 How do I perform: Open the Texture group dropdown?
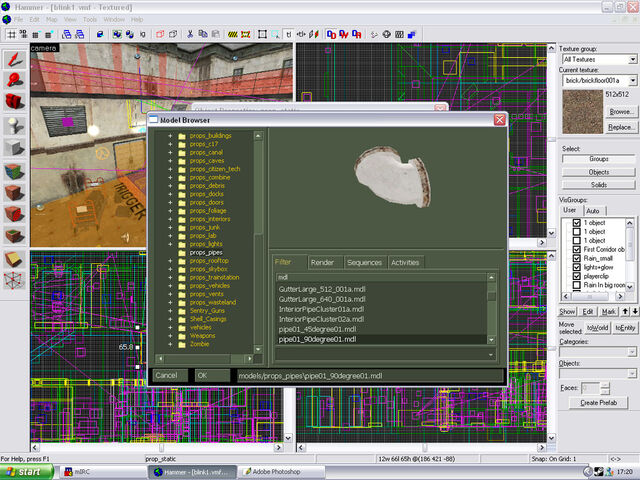click(x=632, y=60)
